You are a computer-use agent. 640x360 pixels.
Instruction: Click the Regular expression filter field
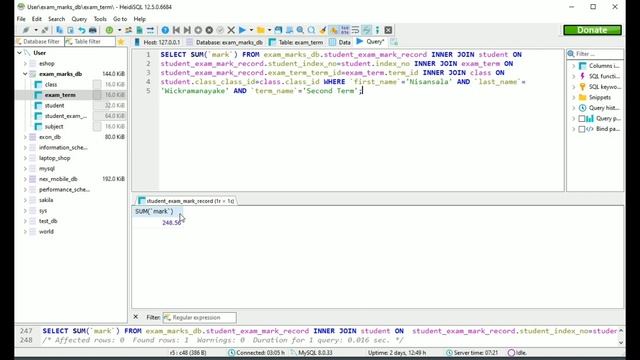[200, 317]
